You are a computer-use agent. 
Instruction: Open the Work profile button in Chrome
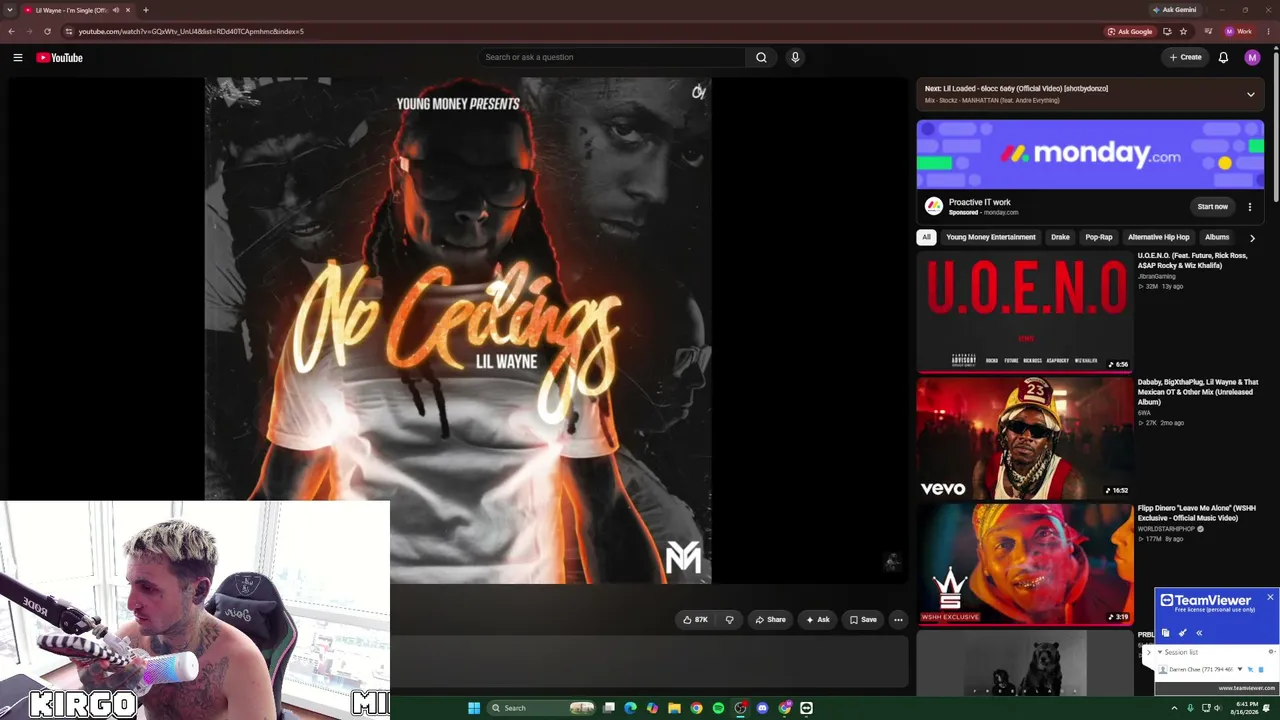1239,31
